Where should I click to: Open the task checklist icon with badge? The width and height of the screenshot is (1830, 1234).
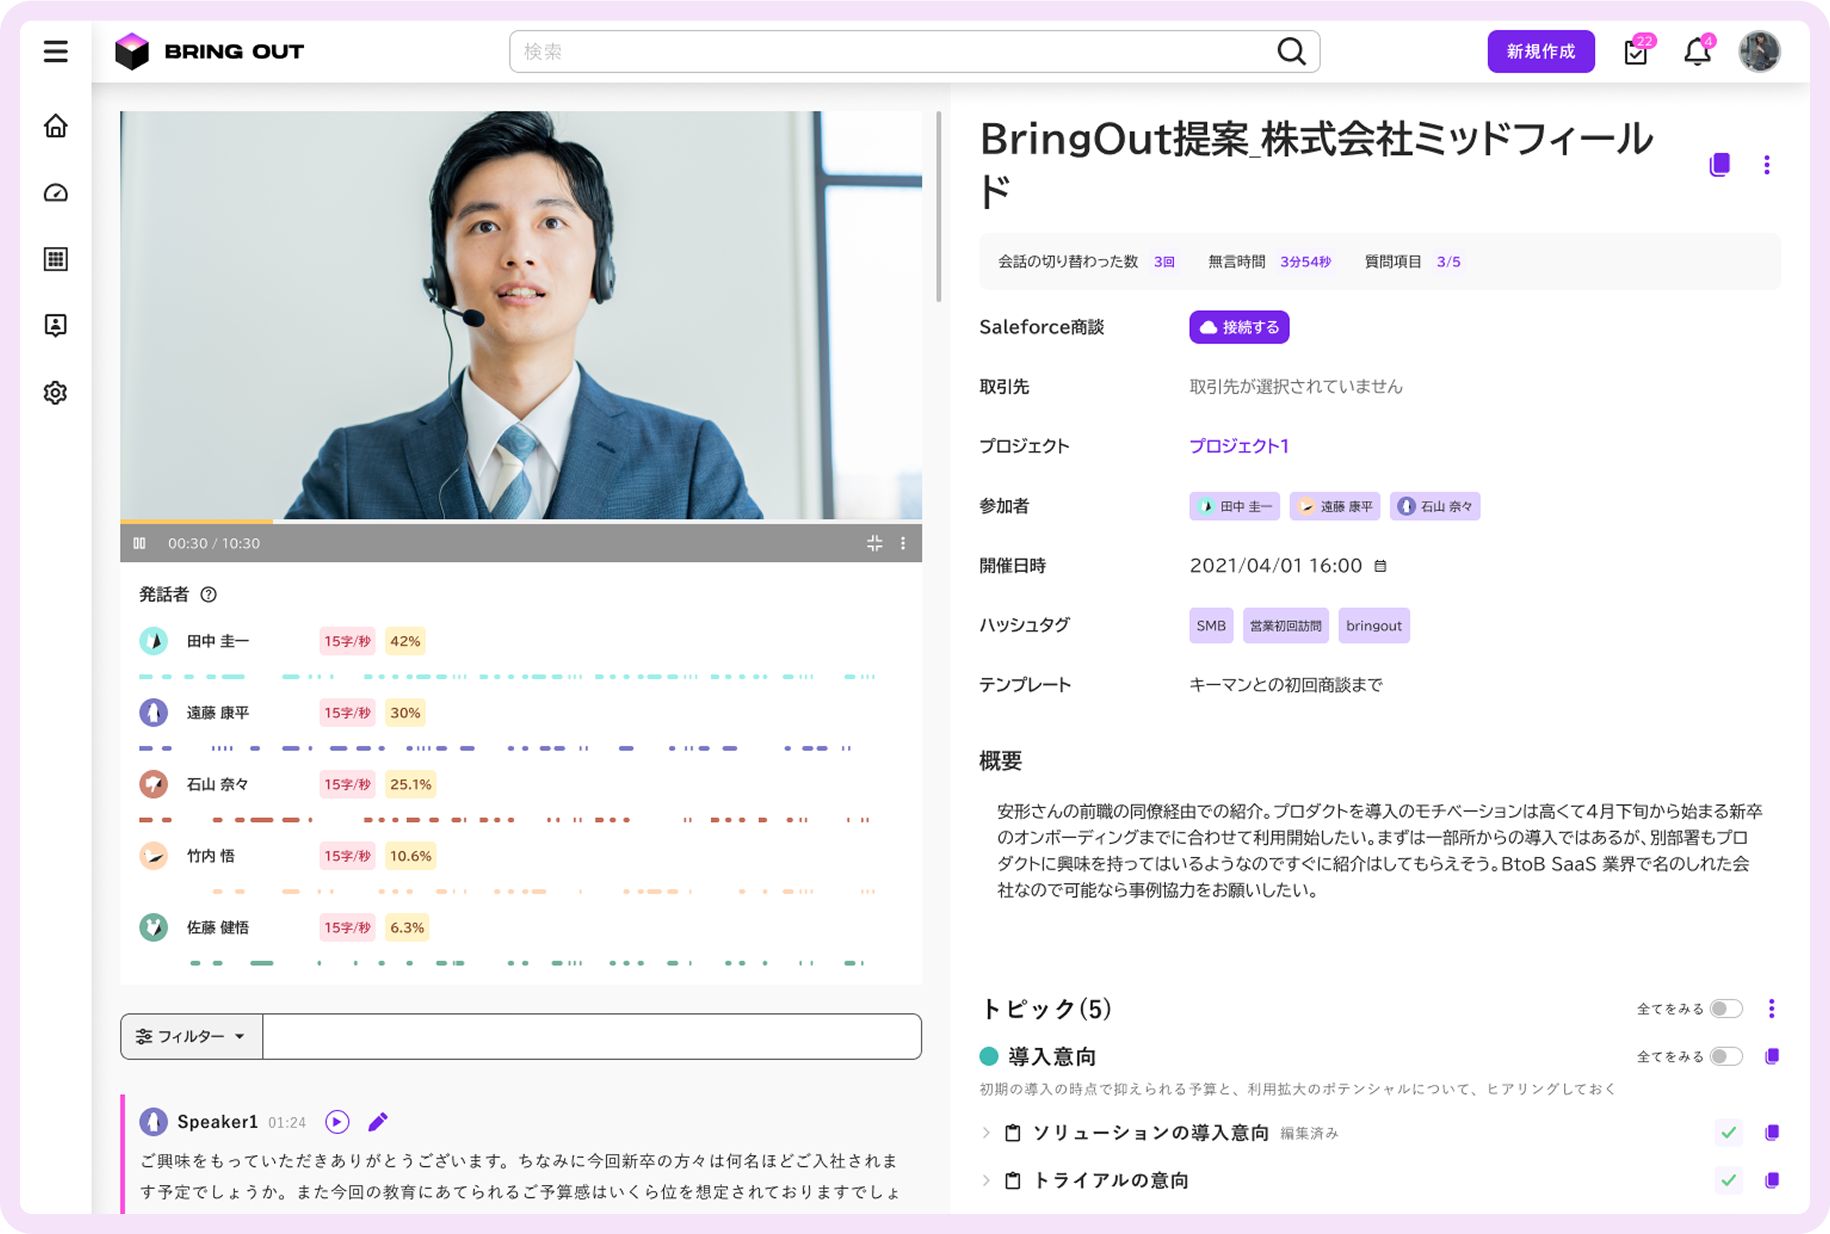1636,52
